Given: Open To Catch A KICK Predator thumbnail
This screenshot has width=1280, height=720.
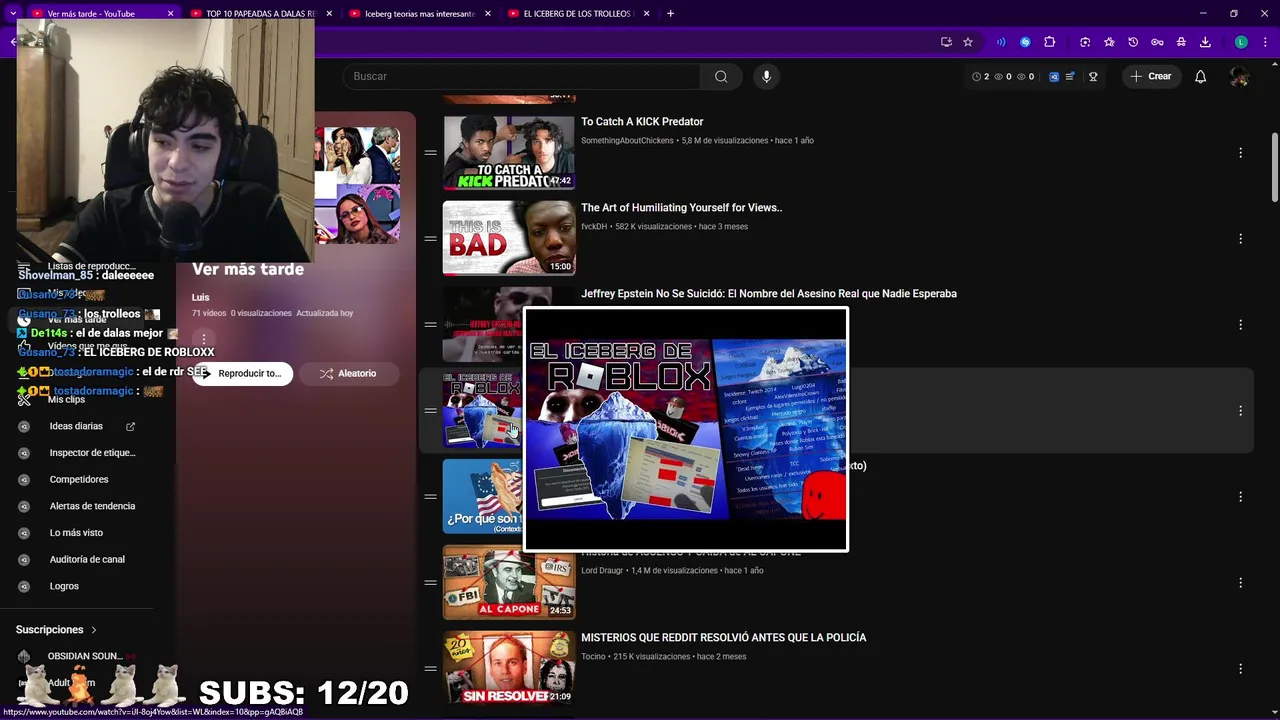Looking at the screenshot, I should [509, 153].
